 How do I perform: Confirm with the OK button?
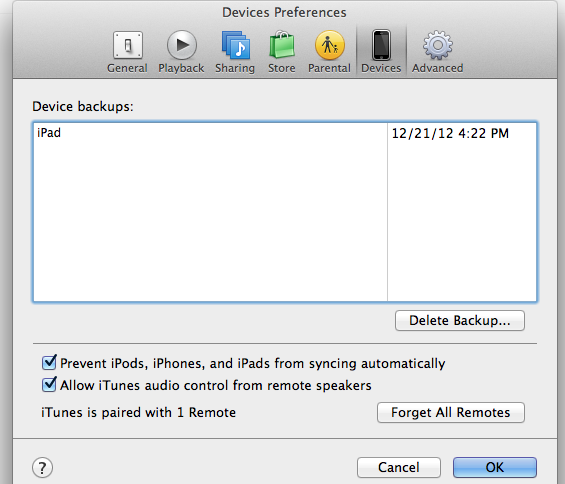tap(494, 467)
